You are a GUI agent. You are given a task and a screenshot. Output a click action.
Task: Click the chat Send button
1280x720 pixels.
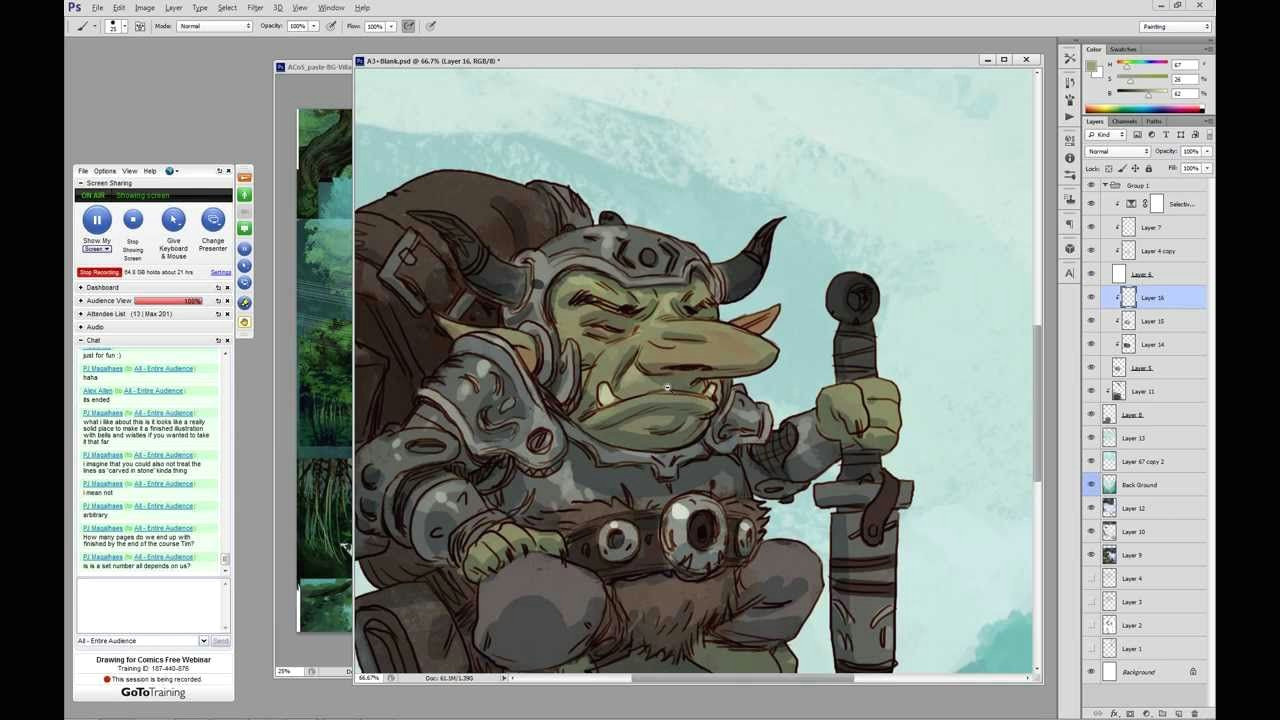tap(220, 641)
